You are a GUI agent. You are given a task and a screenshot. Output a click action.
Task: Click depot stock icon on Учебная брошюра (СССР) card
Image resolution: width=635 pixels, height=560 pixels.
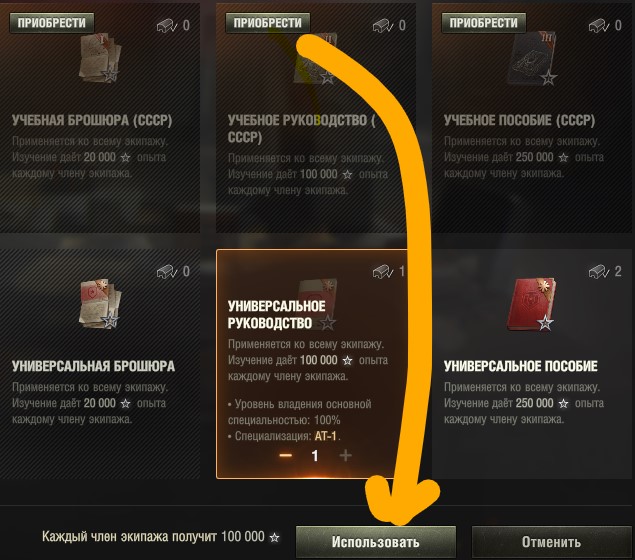coord(167,26)
